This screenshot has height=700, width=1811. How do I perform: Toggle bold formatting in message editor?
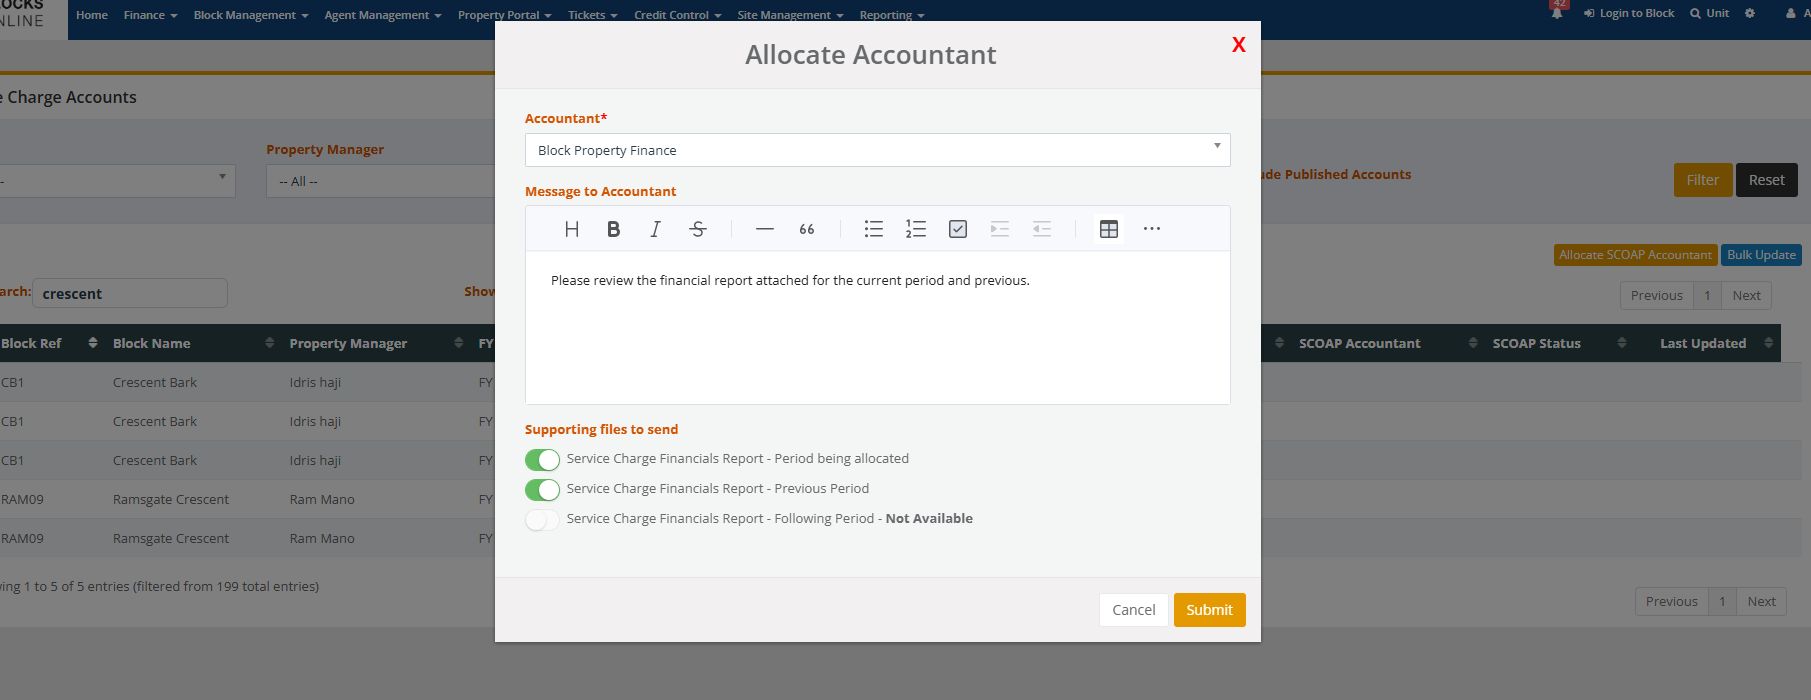(x=614, y=229)
